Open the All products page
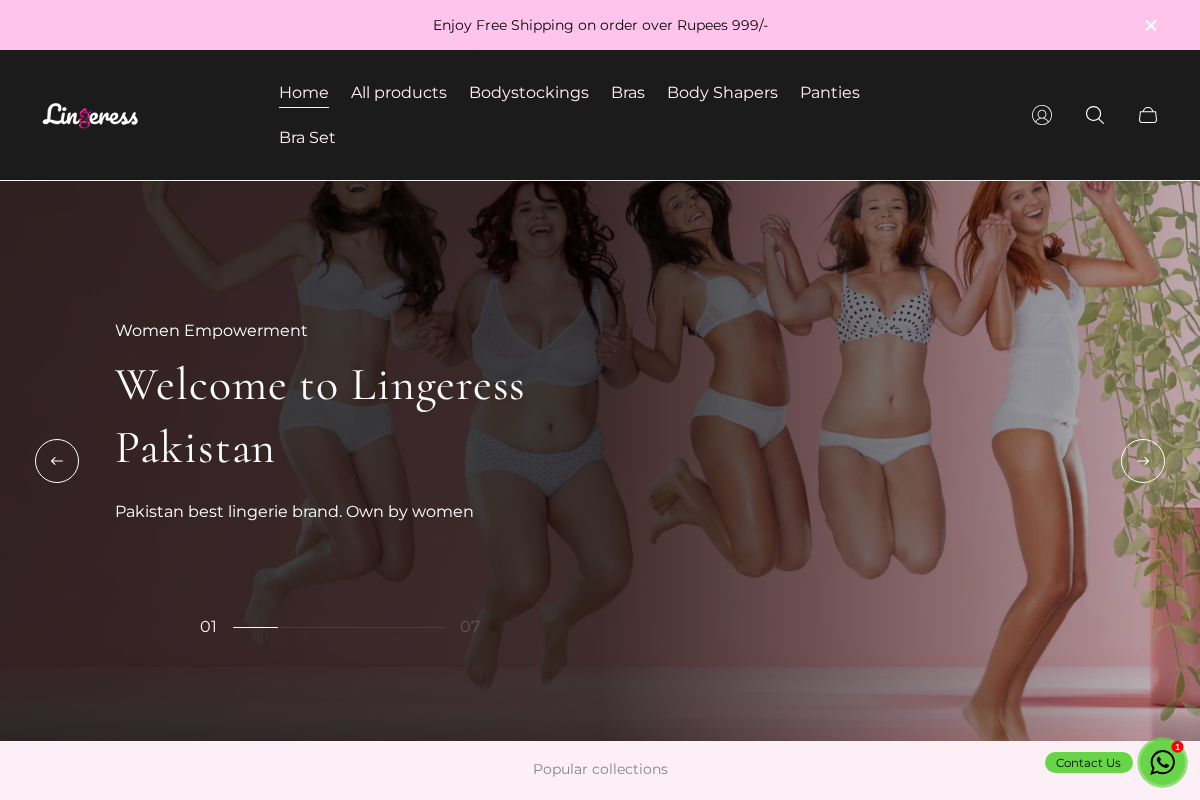Image resolution: width=1200 pixels, height=800 pixels. 399,92
